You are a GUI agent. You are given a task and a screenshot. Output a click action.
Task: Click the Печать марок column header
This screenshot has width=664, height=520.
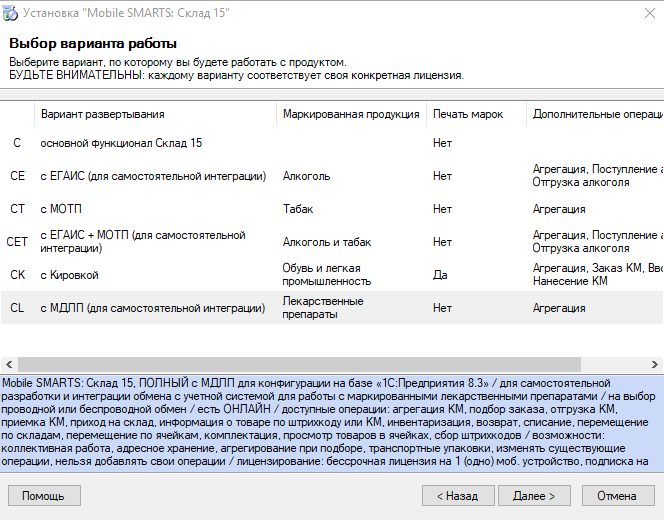click(x=476, y=114)
